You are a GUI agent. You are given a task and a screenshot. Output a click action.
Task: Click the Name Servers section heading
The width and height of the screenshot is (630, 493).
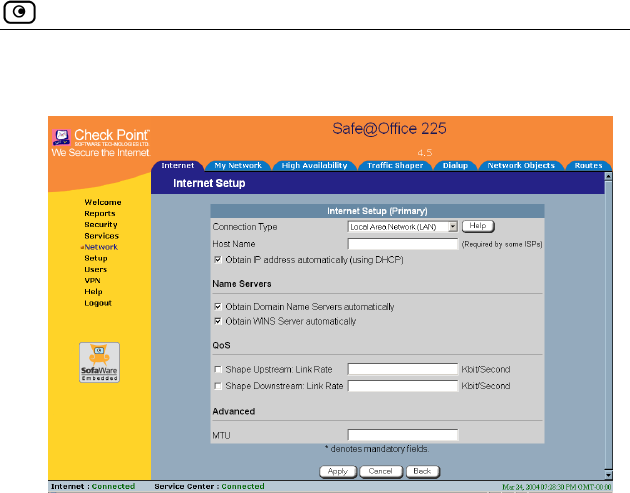[x=242, y=284]
